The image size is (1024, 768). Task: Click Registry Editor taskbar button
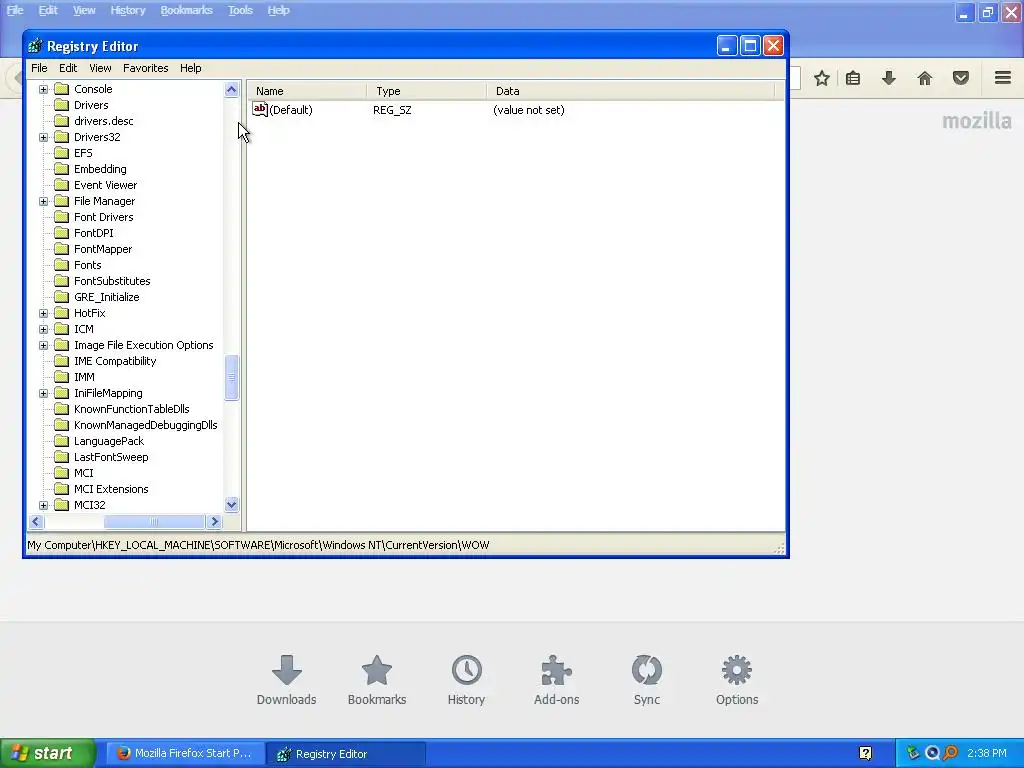[346, 754]
